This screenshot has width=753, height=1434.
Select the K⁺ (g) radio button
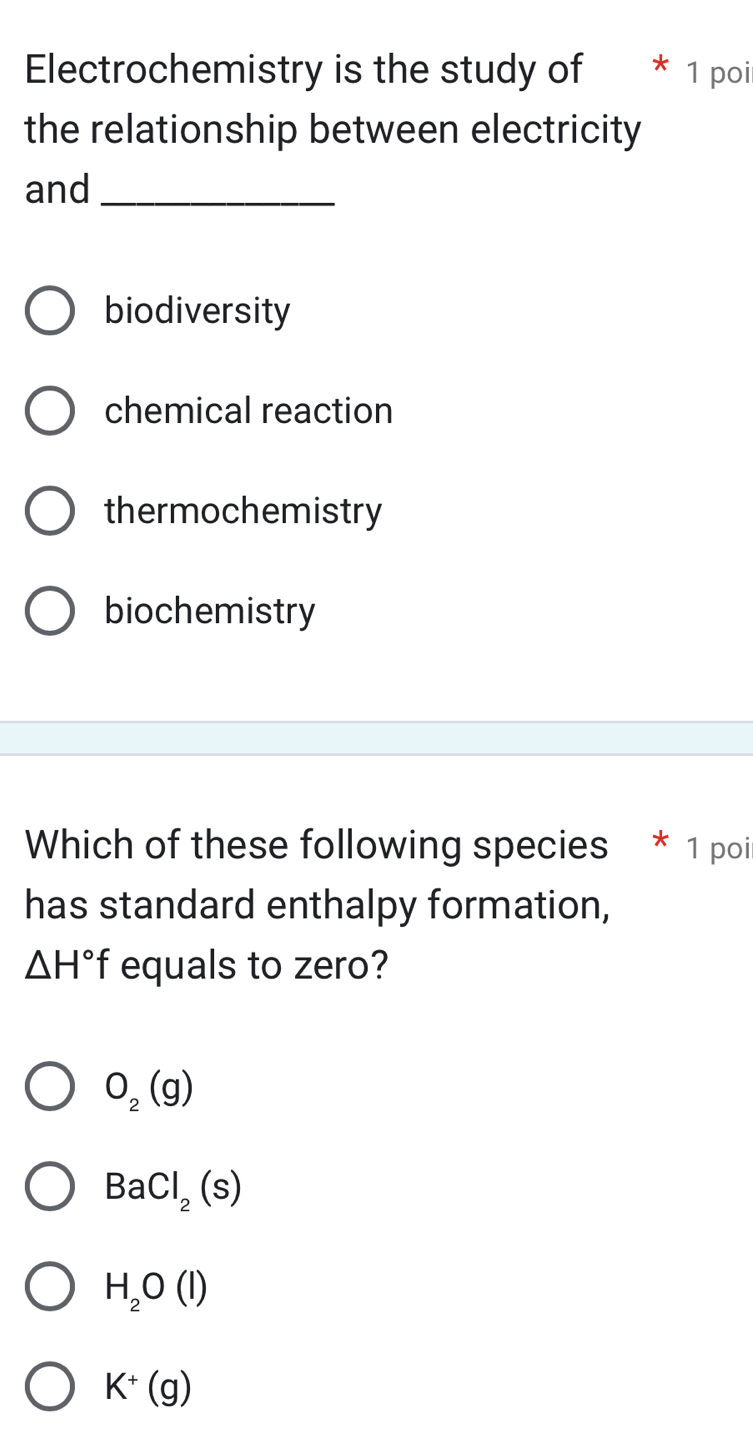coord(49,1387)
